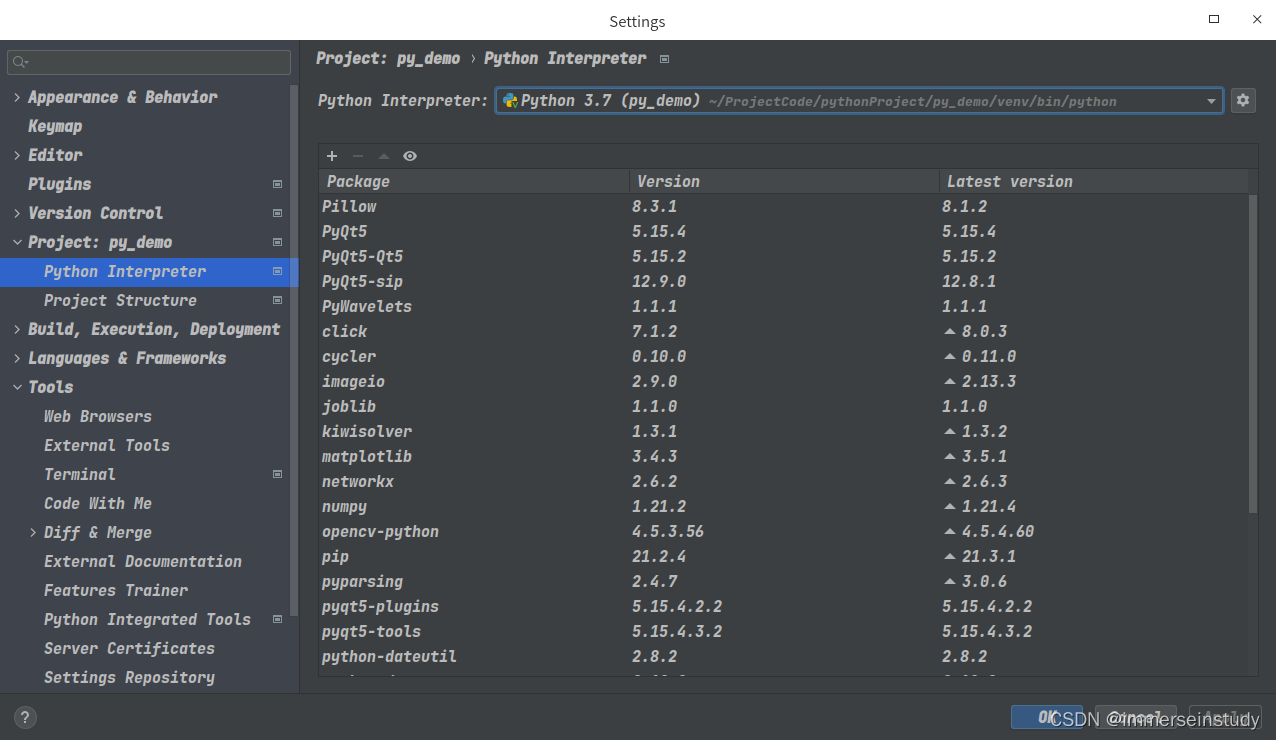Collapse the Tools section
The width and height of the screenshot is (1276, 740).
click(x=17, y=387)
